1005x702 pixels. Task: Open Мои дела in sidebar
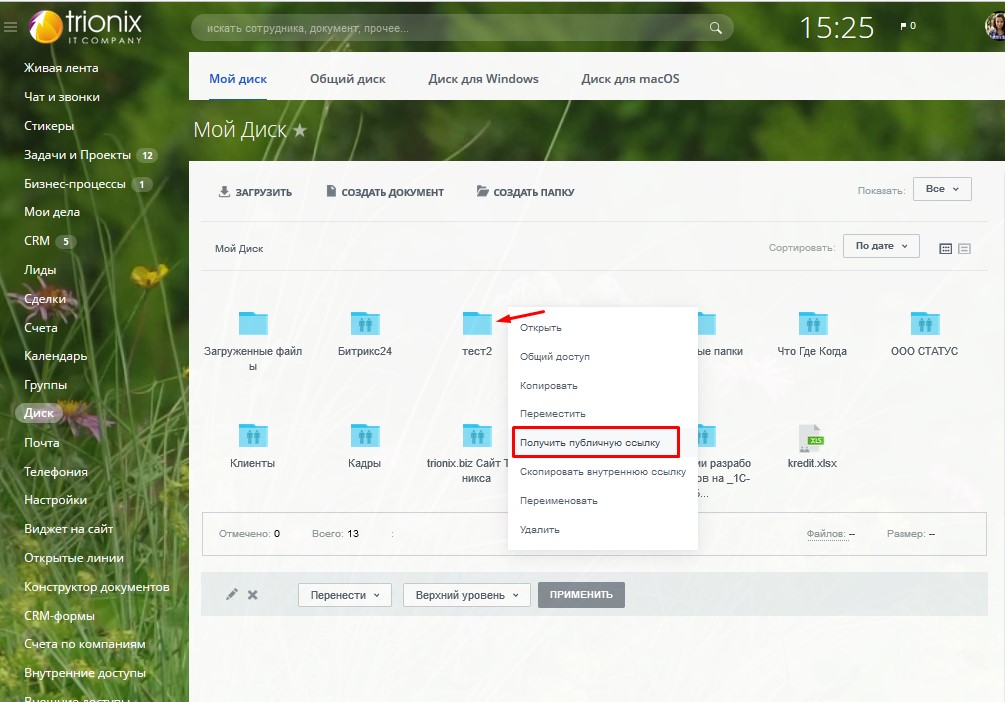tap(52, 212)
